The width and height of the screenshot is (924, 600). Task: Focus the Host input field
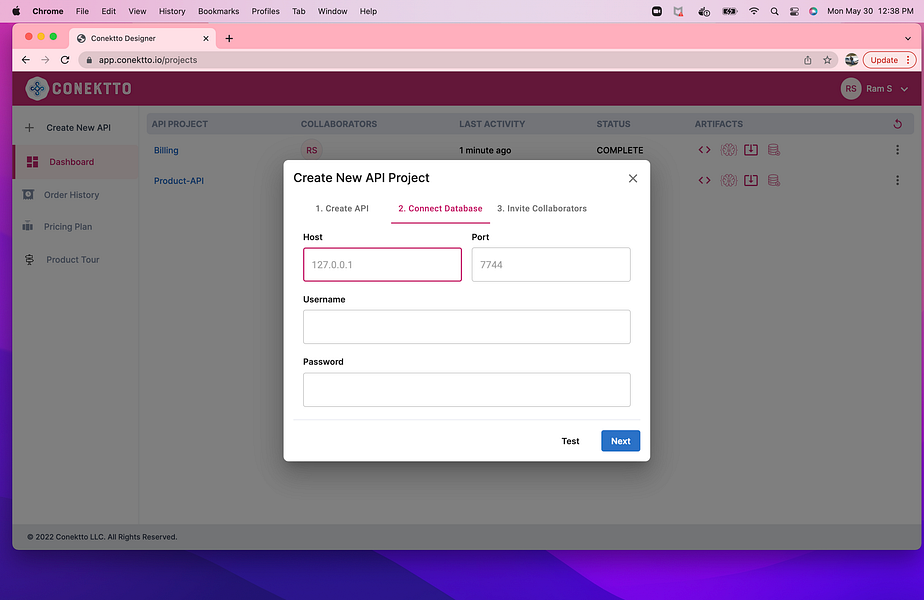pos(382,265)
